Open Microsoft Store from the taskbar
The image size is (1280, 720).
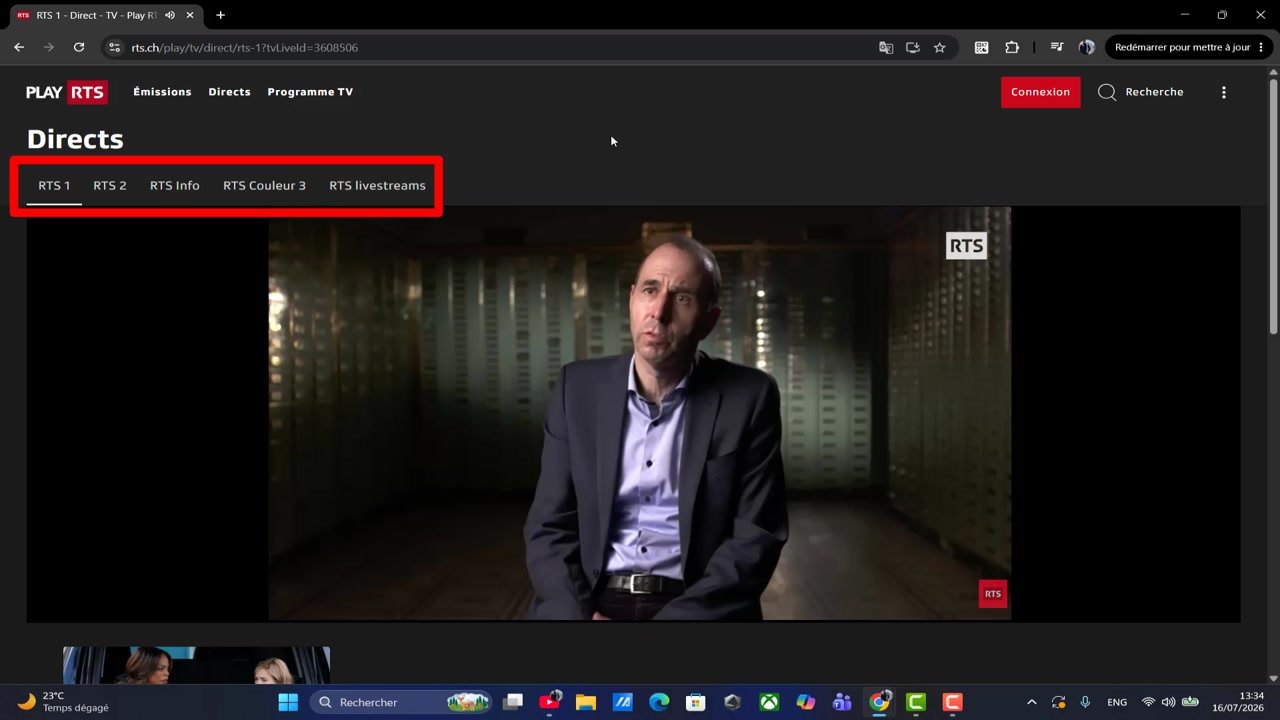pos(695,702)
